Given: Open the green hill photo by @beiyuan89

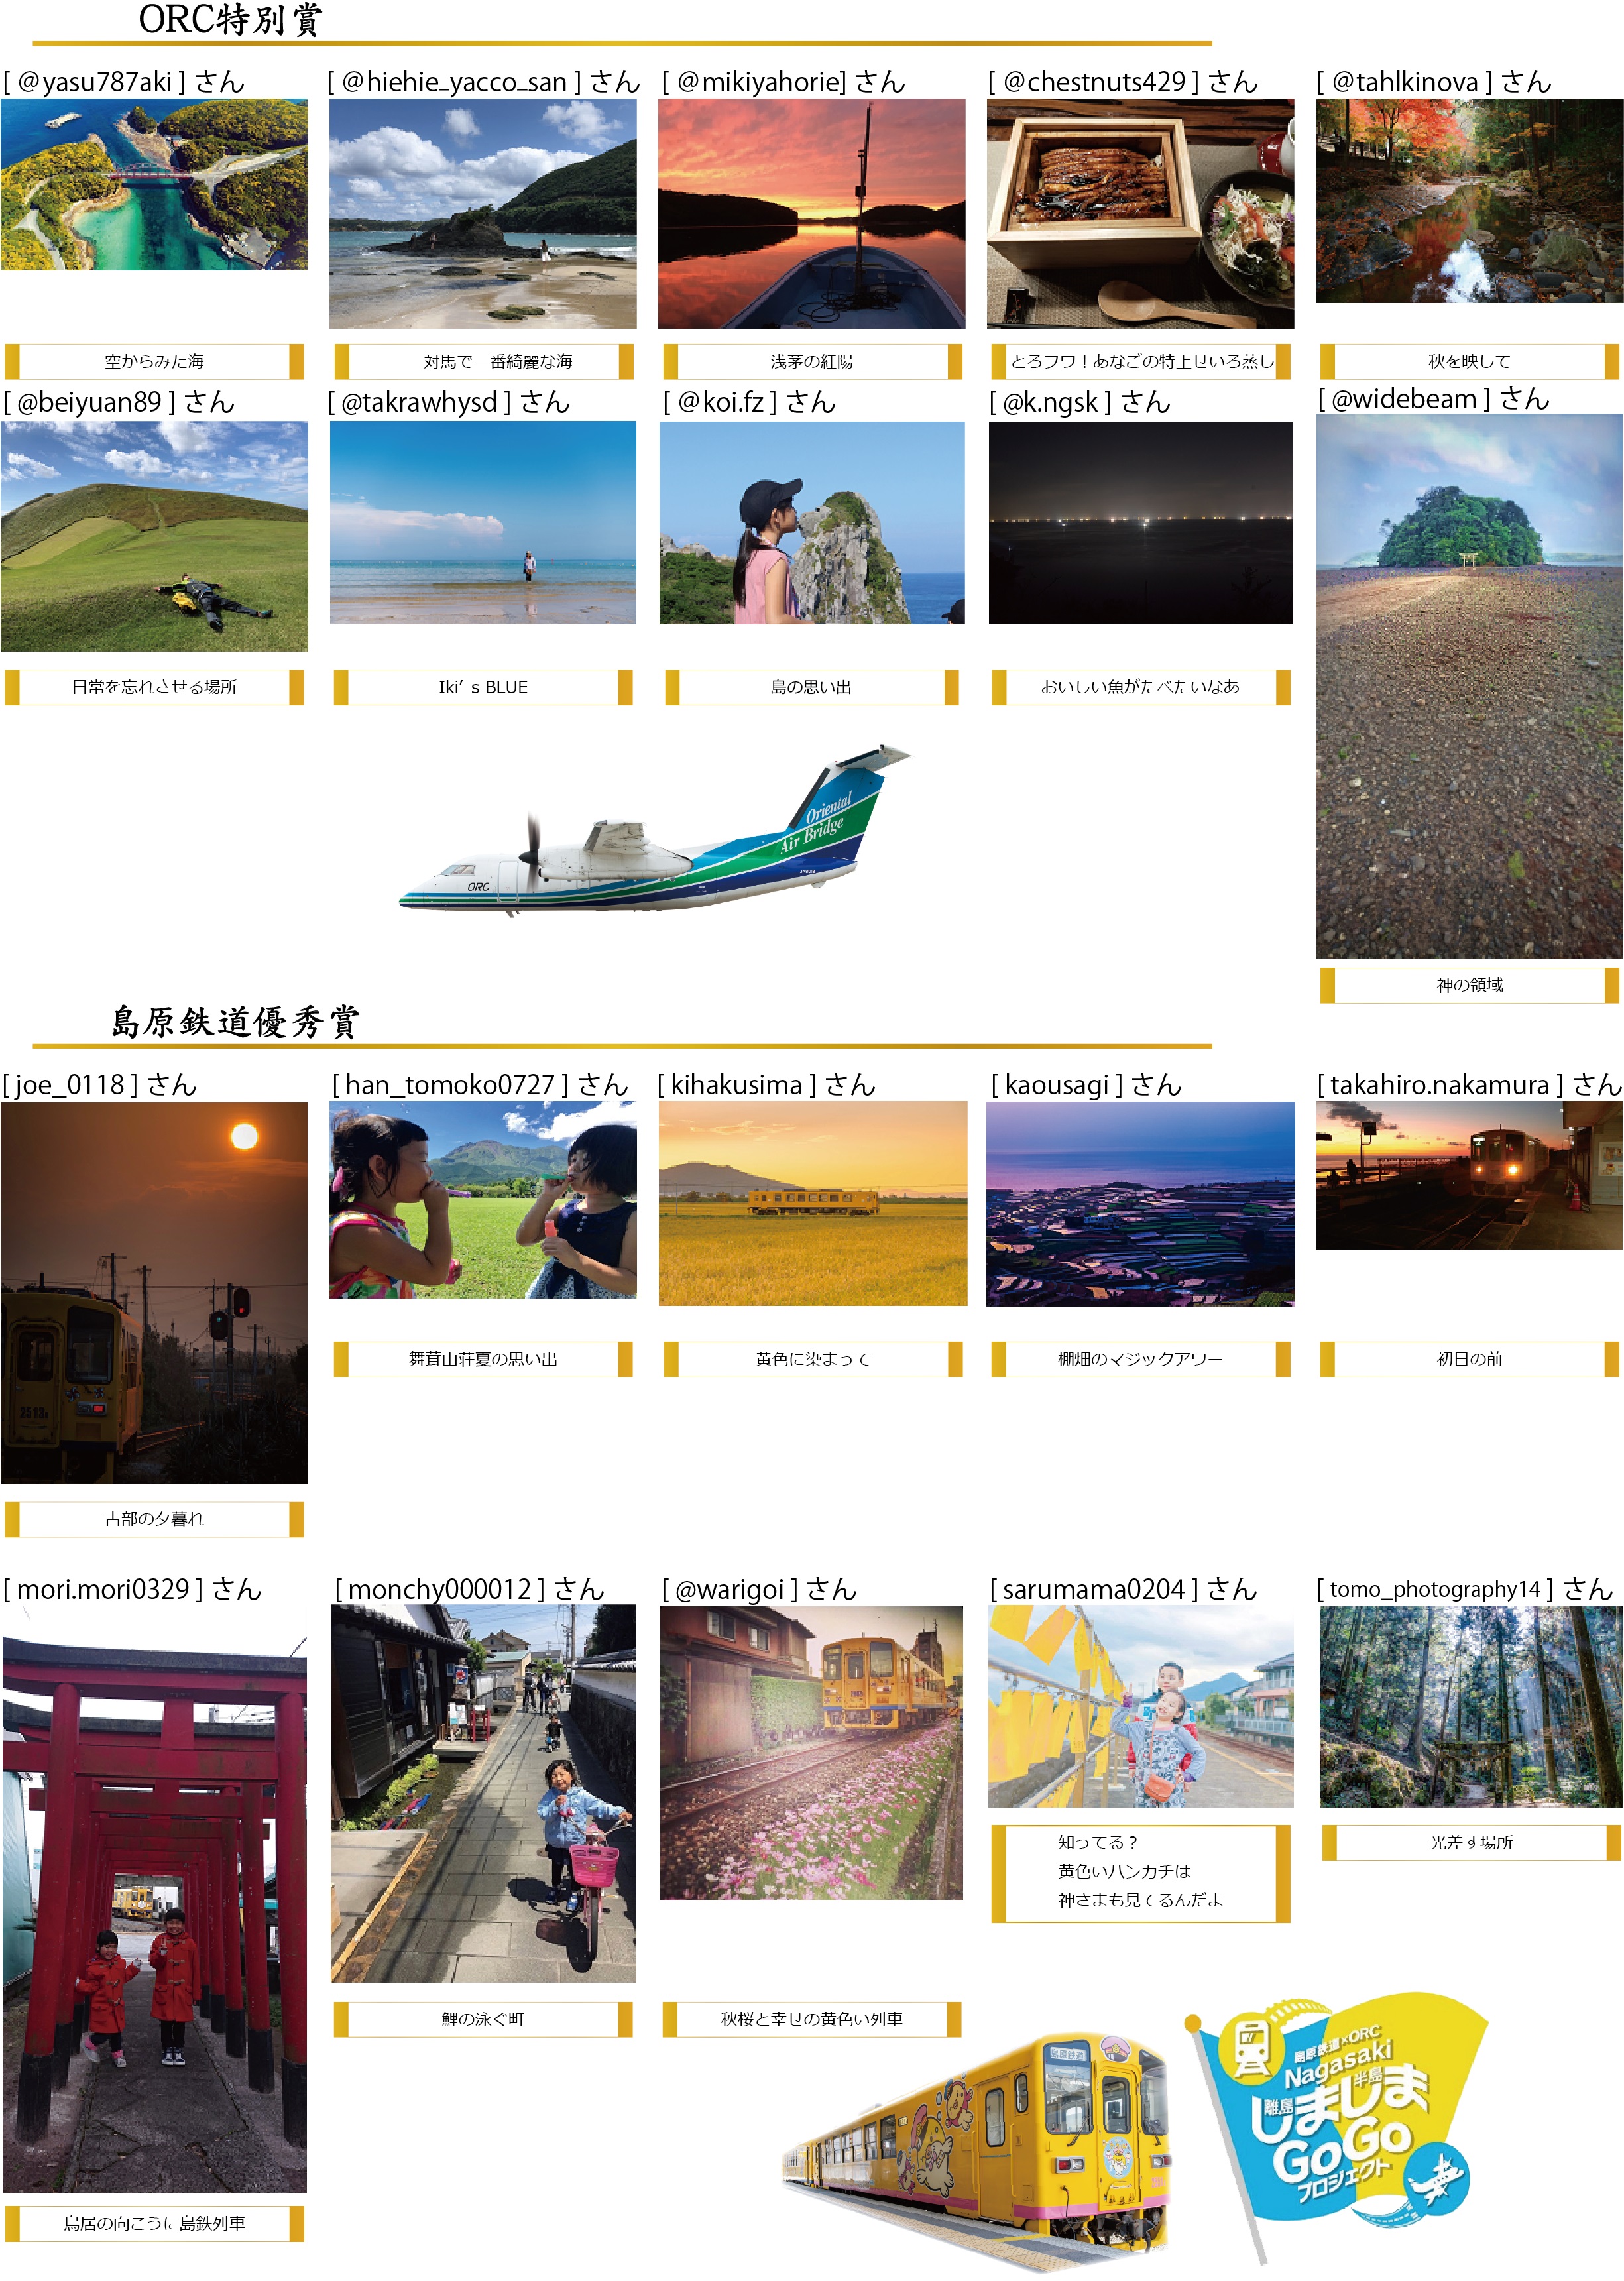Looking at the screenshot, I should 154,536.
